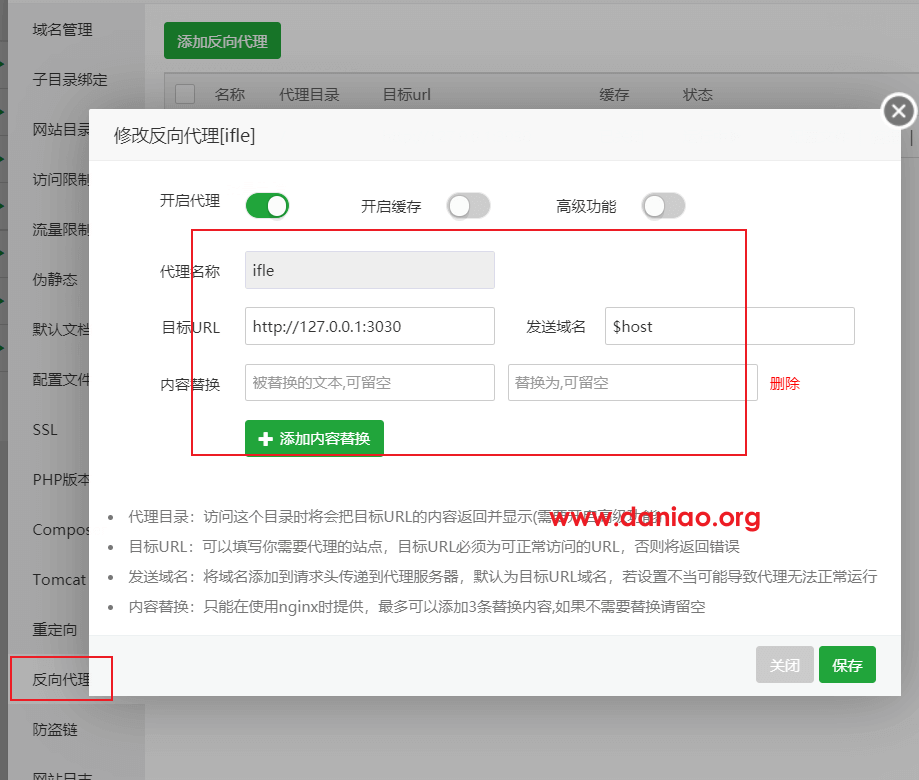Click 目标URL field with http://127.0.0.1:3030
Screen dimensions: 919x780
[x=370, y=326]
